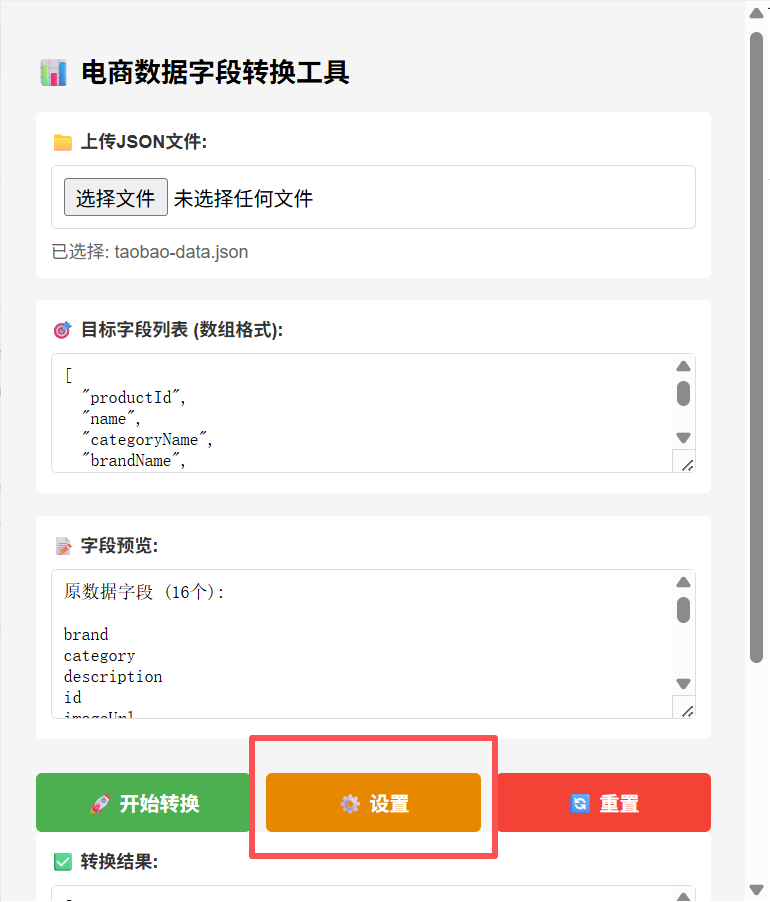Click the rocket icon in 开始转换 button
Viewport: 770px width, 902px height.
100,804
